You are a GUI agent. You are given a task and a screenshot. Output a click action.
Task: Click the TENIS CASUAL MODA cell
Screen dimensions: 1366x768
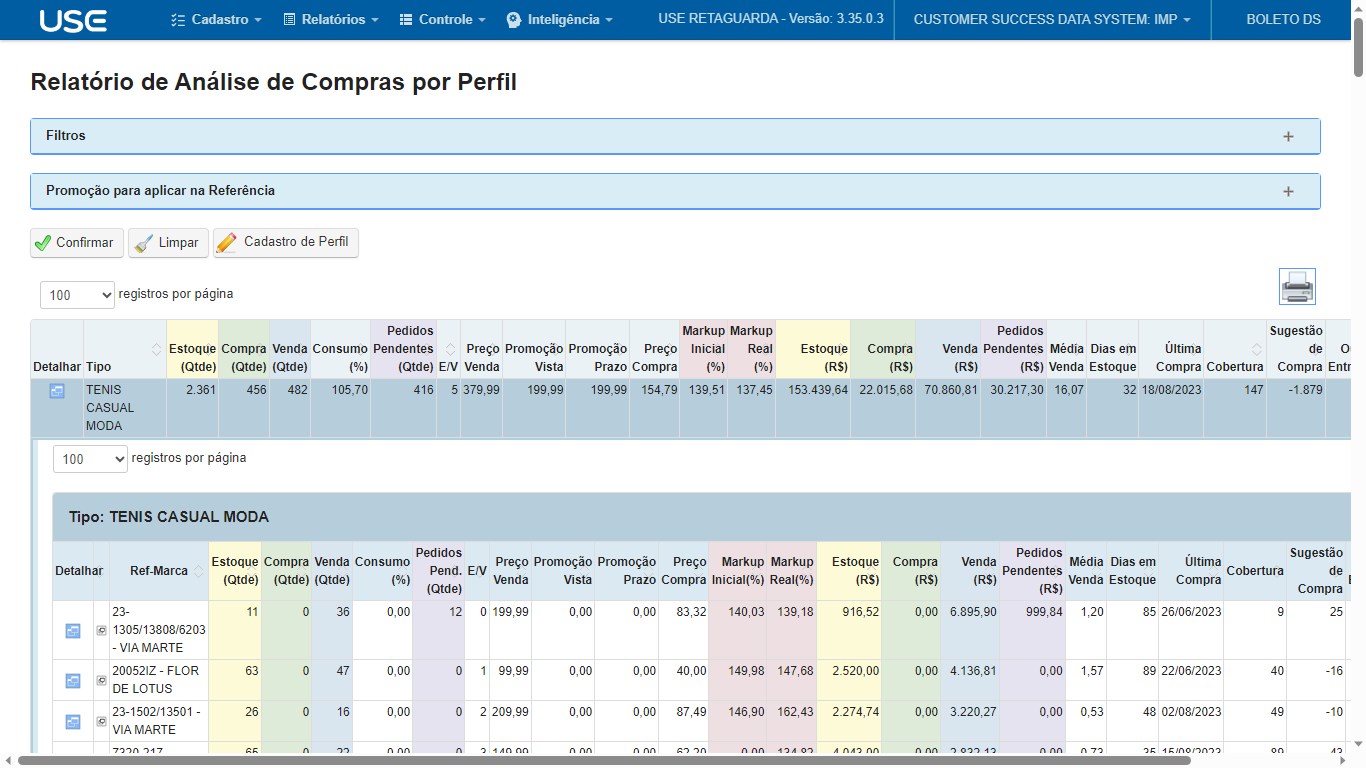pyautogui.click(x=124, y=408)
